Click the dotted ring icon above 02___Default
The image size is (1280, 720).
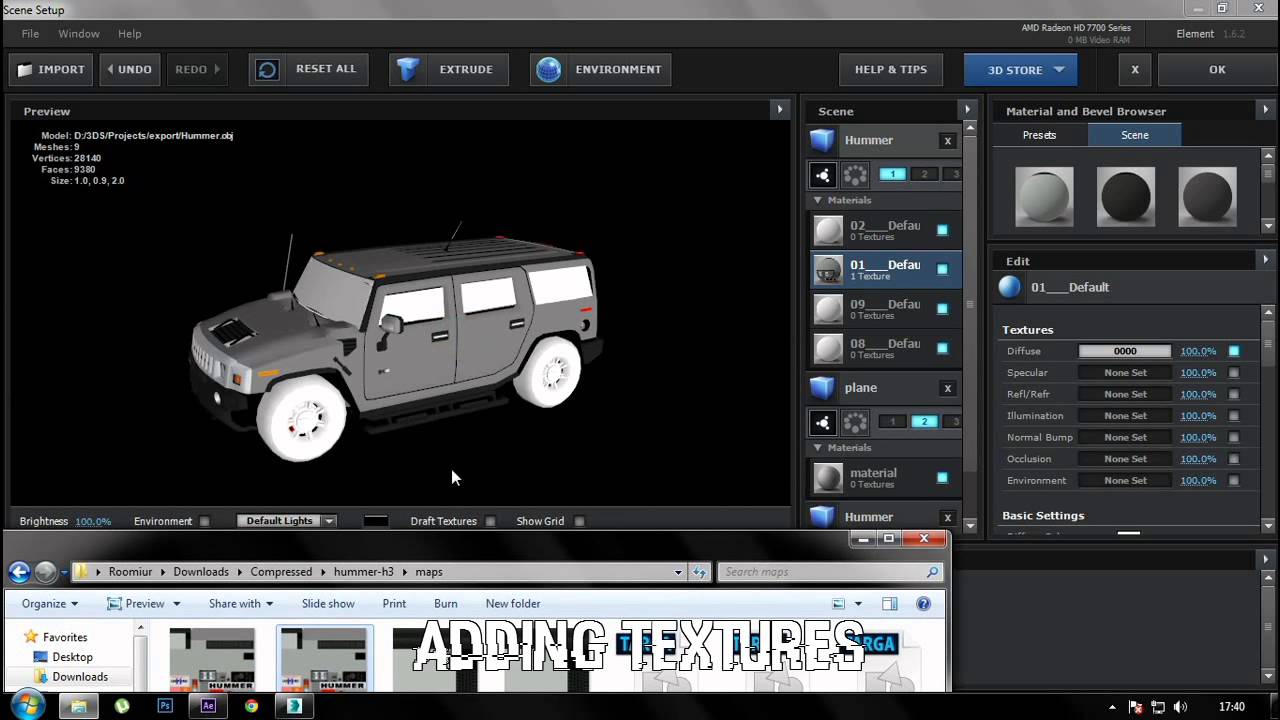(855, 175)
